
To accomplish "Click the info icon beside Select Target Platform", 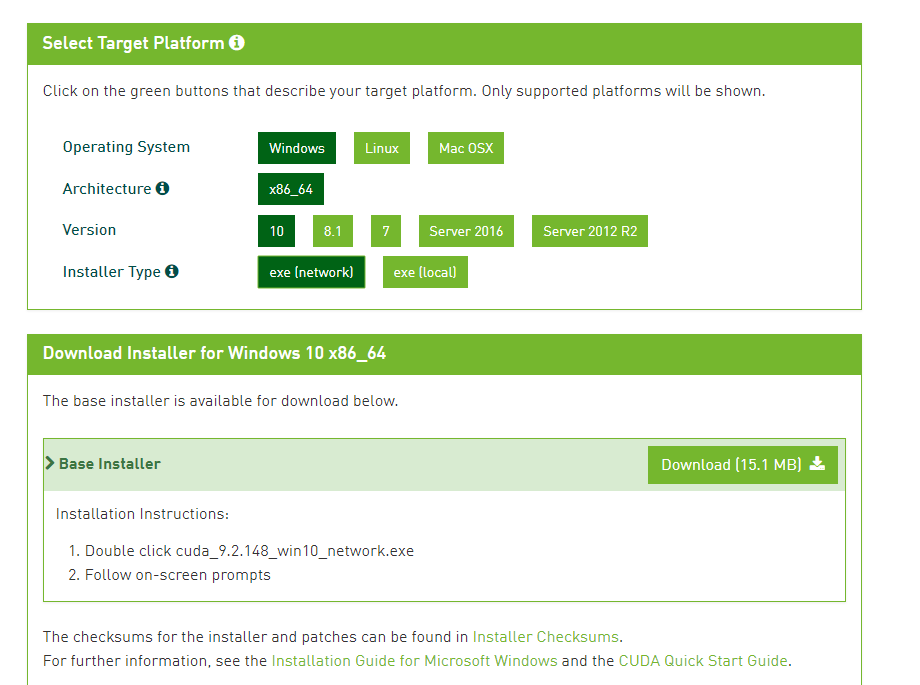I will click(x=237, y=43).
